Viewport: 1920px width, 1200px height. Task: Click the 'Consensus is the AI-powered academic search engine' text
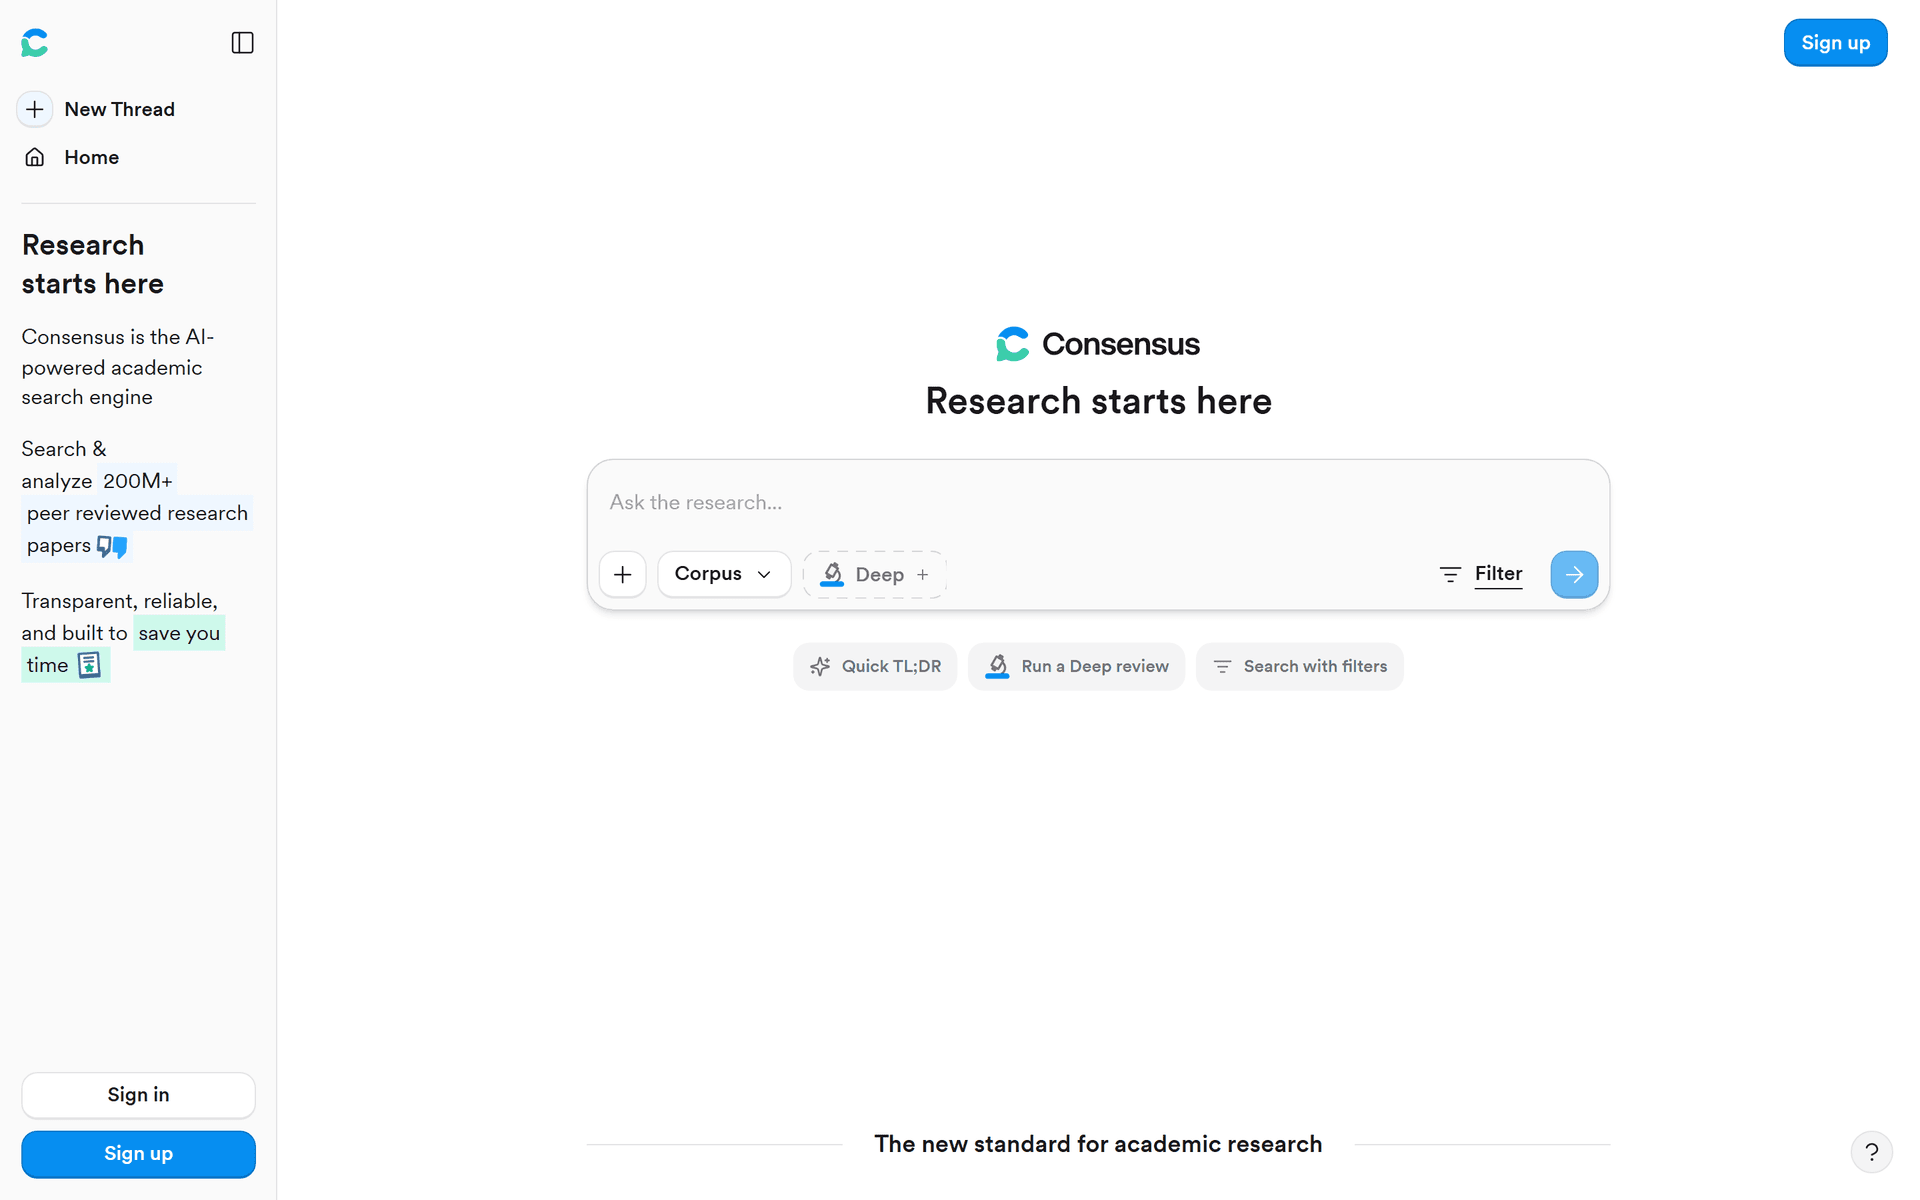point(118,367)
